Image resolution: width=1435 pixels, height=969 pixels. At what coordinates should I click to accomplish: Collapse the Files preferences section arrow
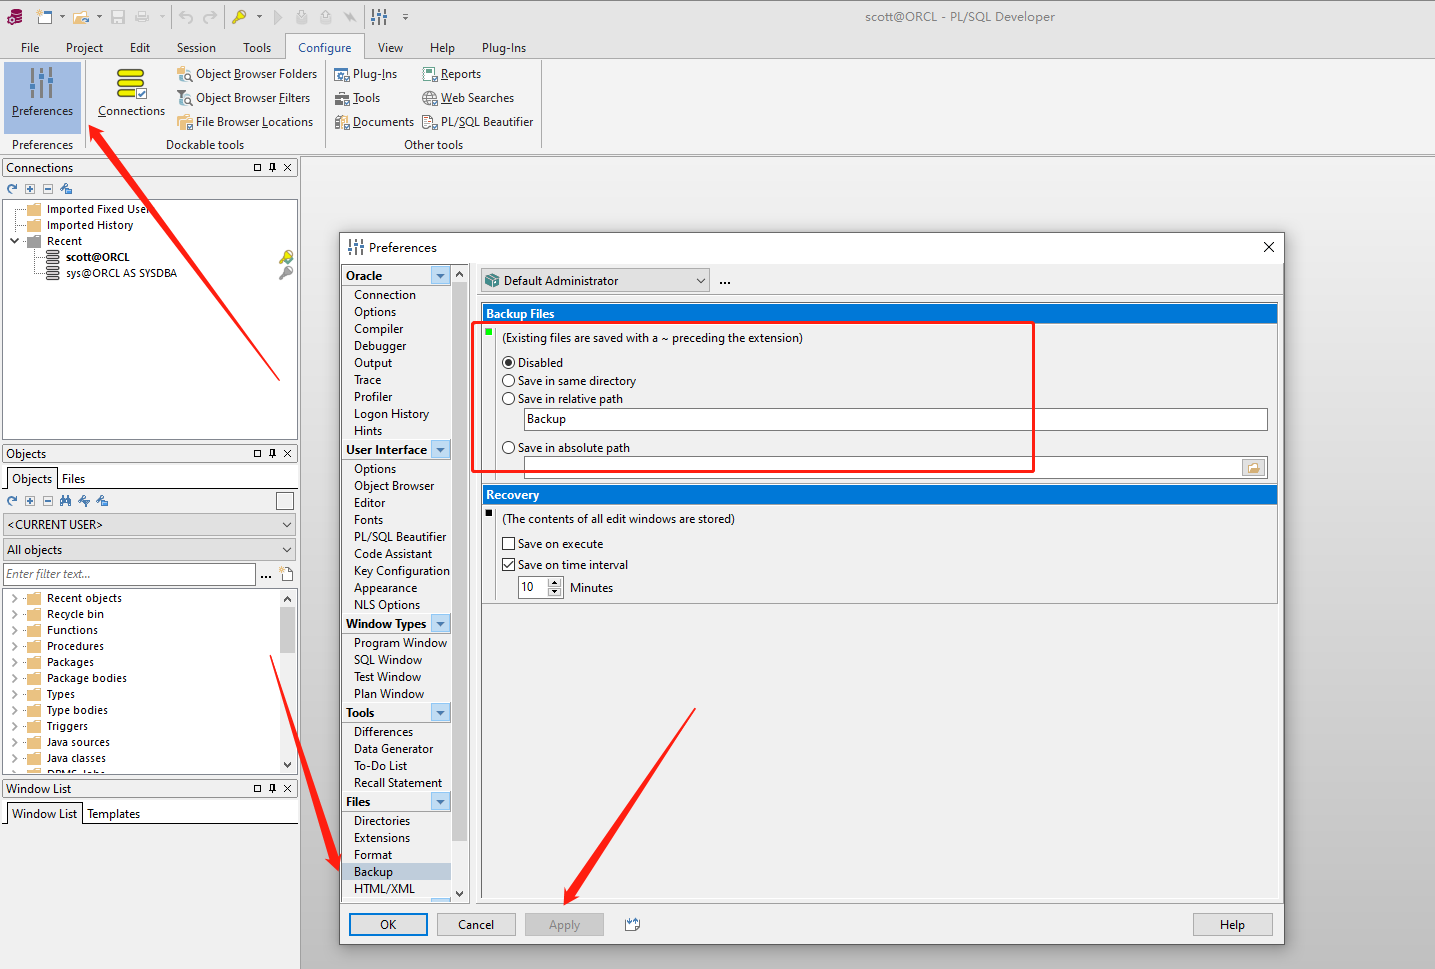[x=440, y=802]
